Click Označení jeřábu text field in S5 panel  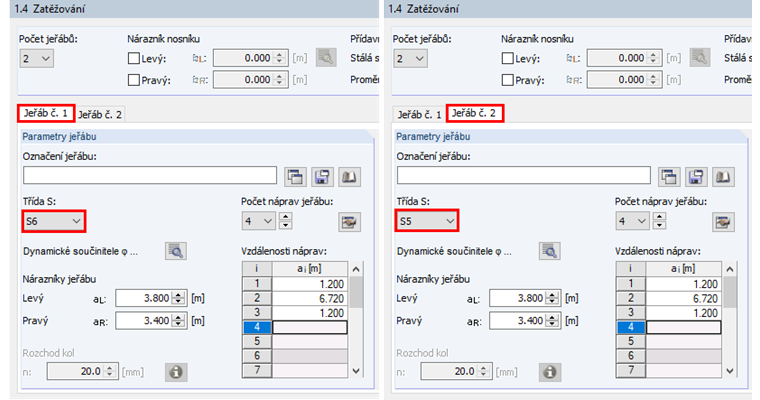coord(523,176)
